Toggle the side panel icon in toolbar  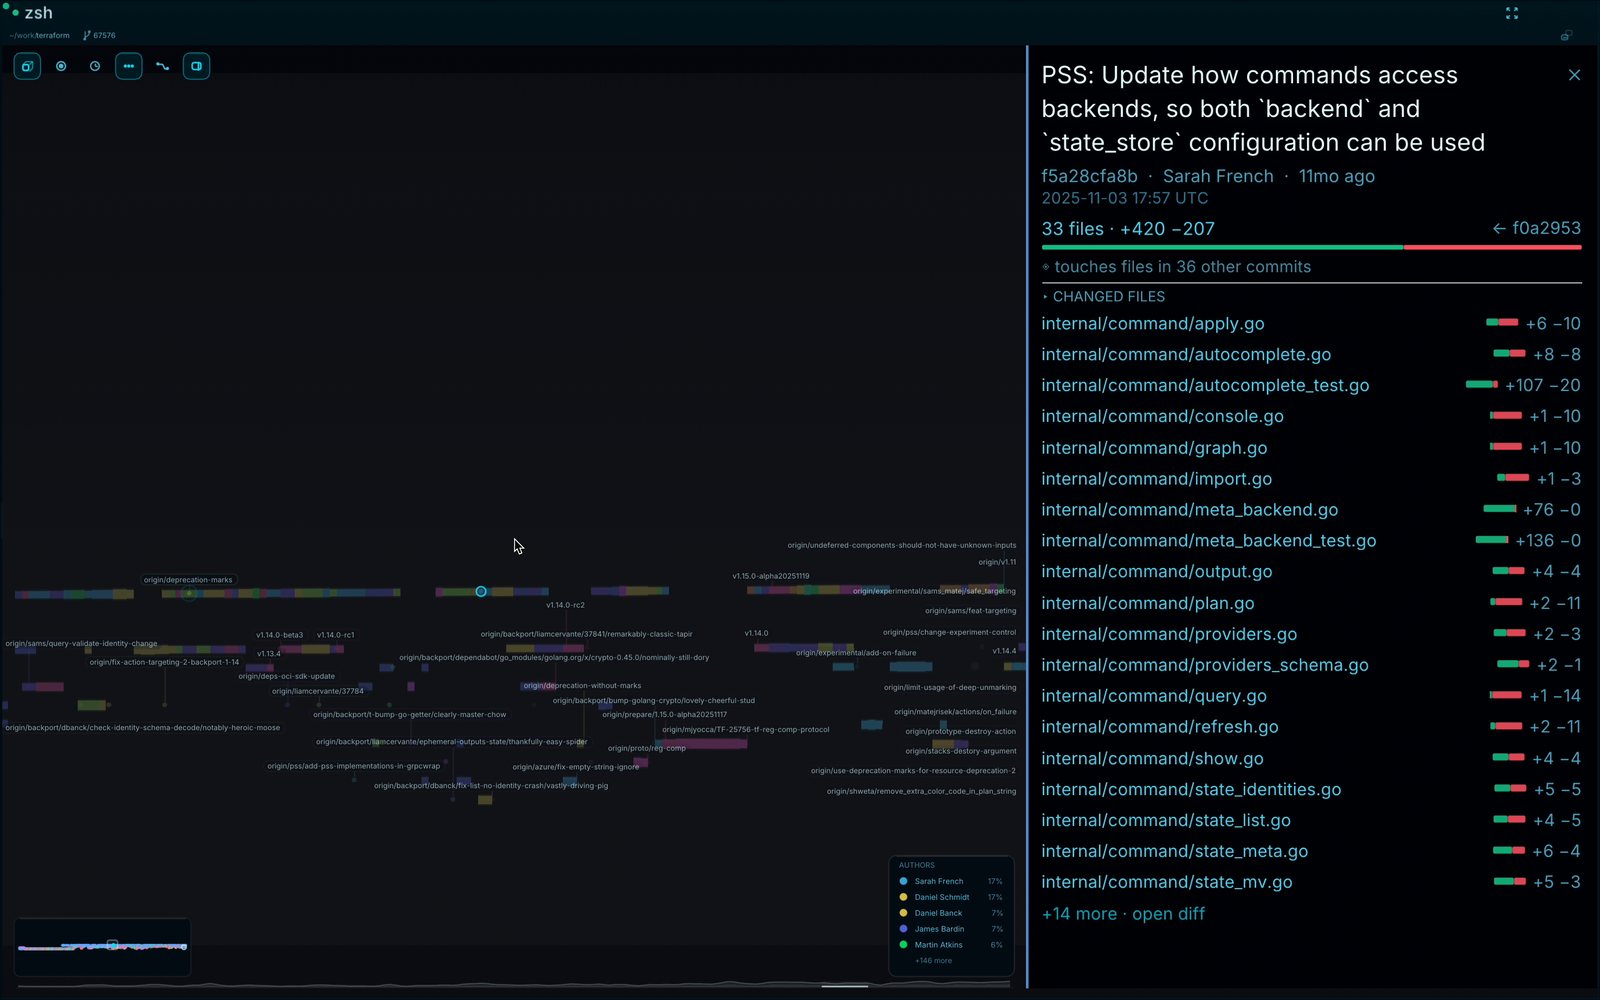(x=197, y=66)
